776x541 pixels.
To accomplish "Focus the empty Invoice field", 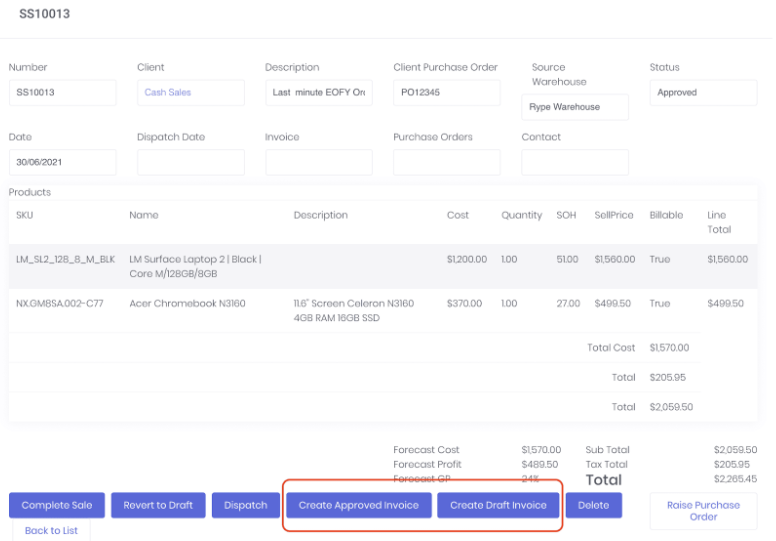I will coord(318,163).
